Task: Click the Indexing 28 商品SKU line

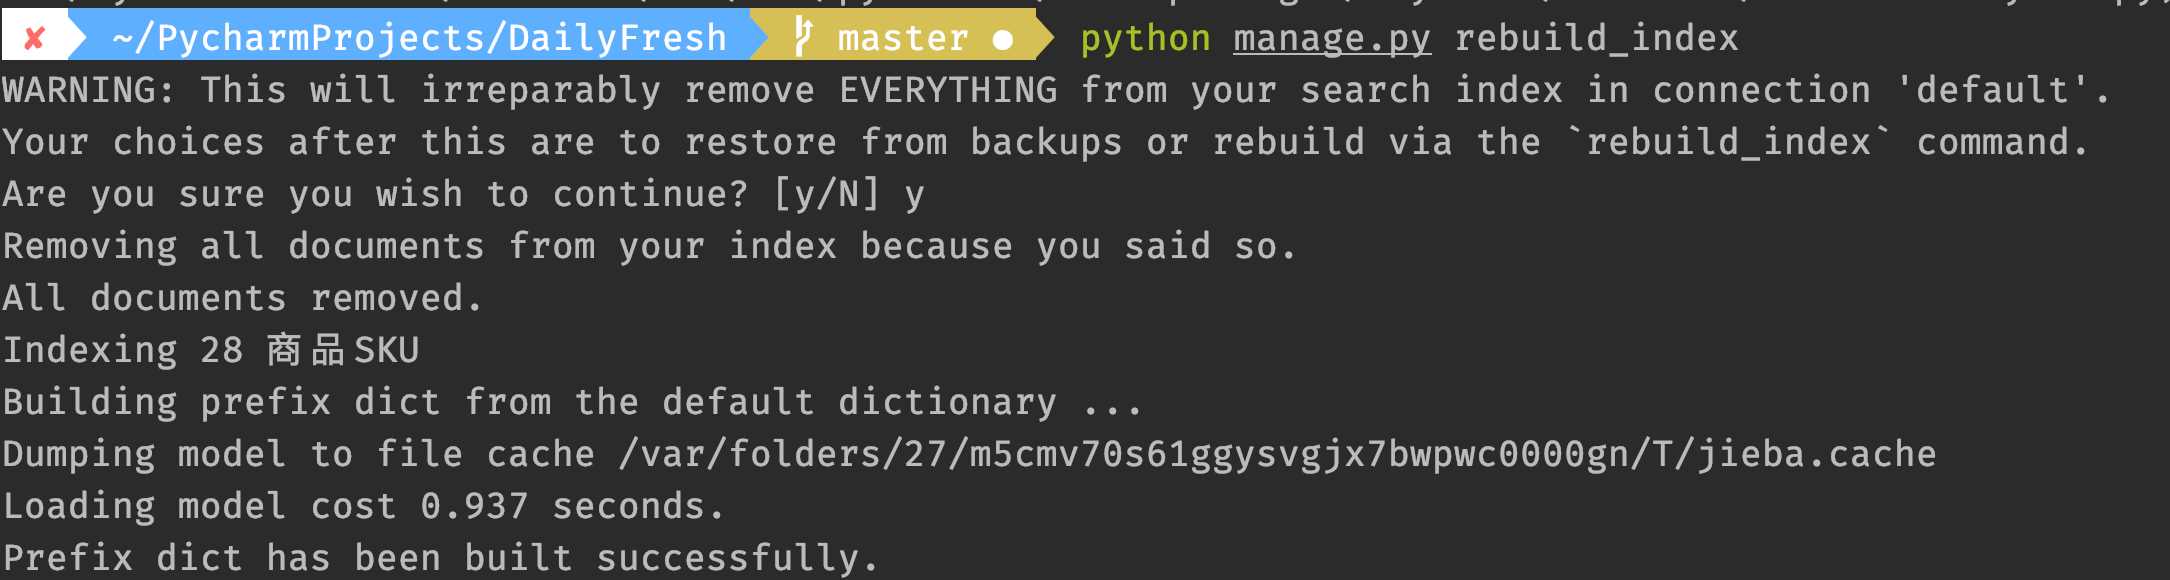Action: click(x=211, y=350)
